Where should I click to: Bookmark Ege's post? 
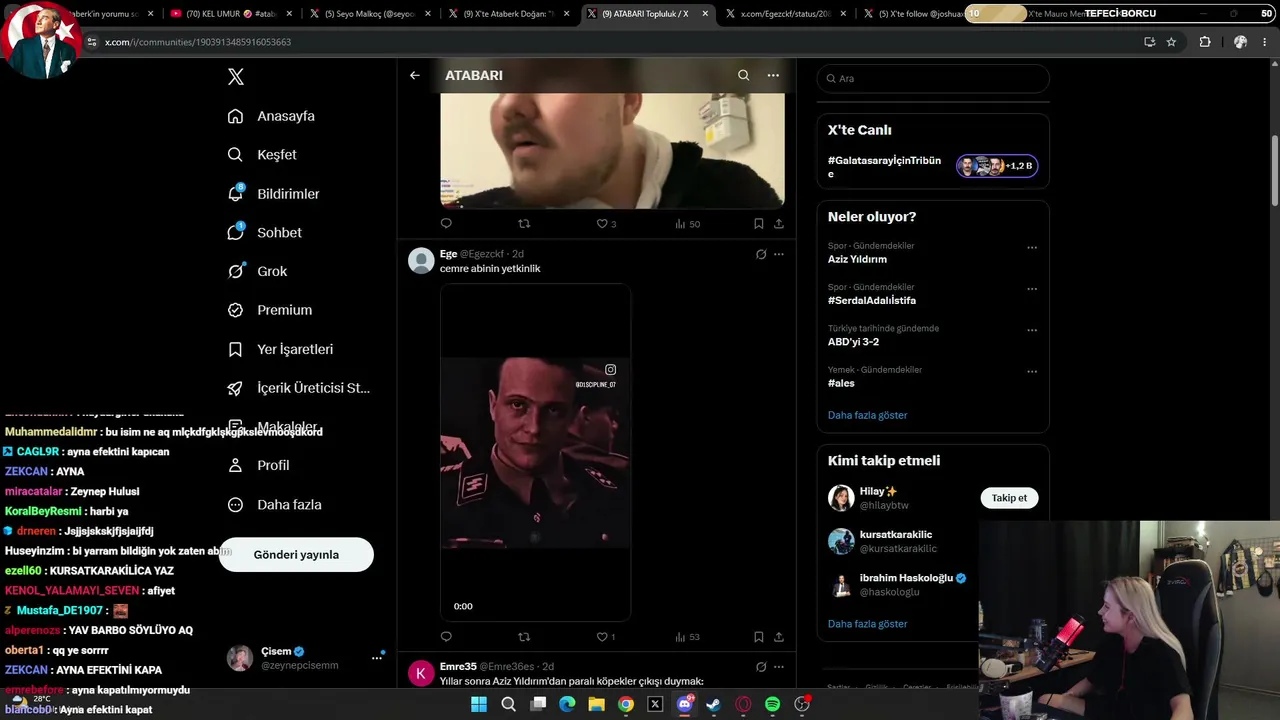(x=759, y=637)
